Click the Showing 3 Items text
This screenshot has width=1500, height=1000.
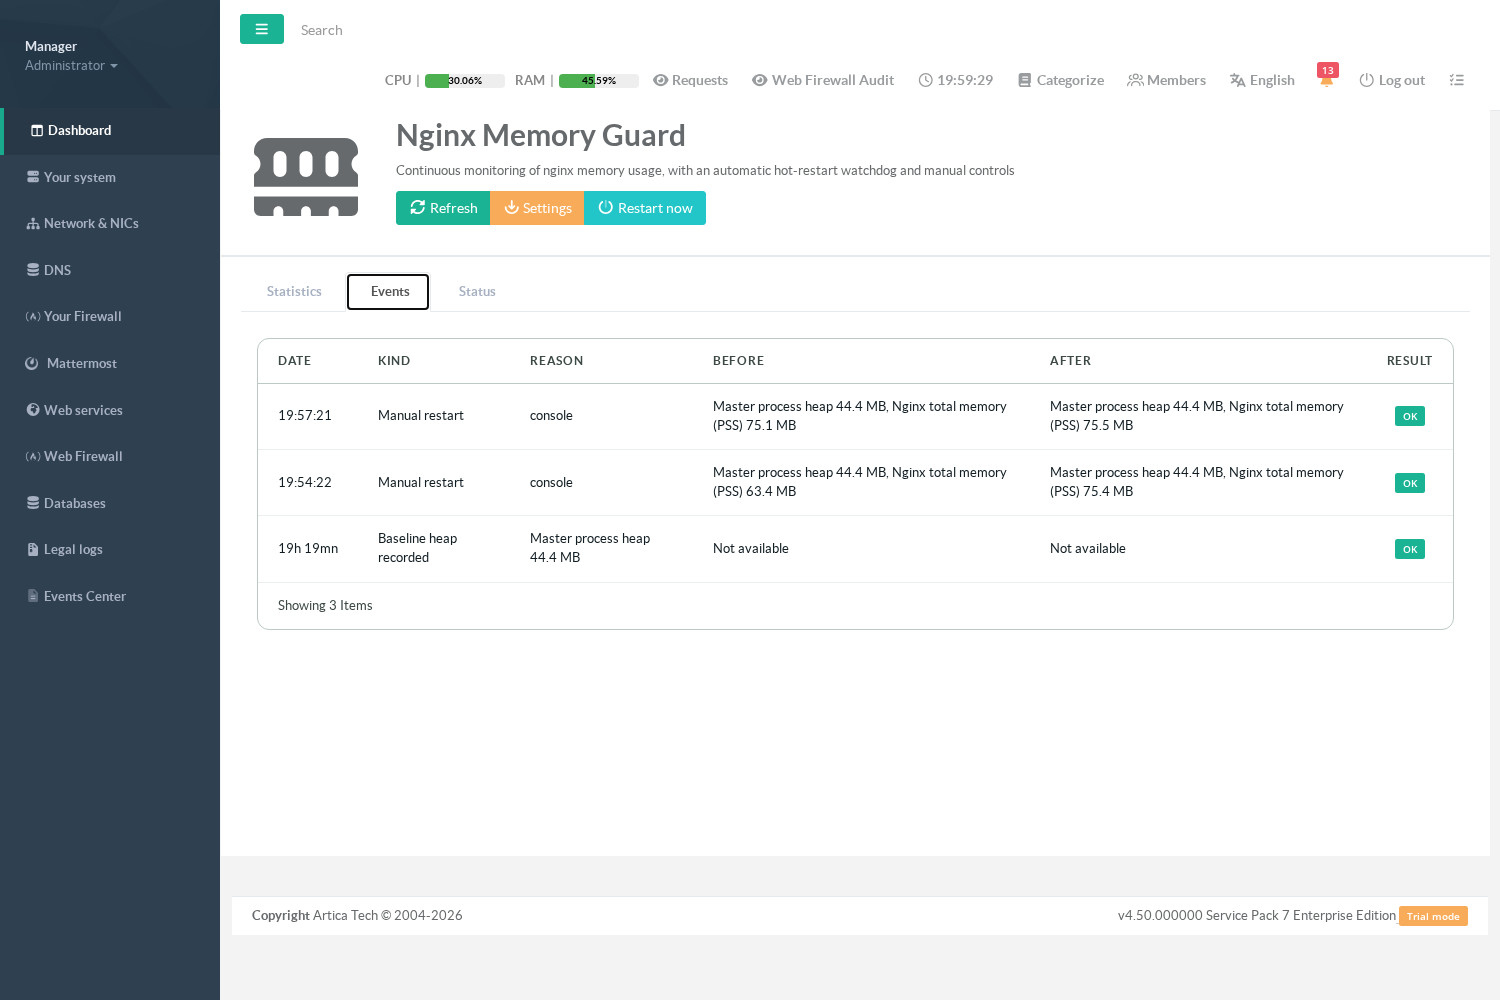tap(325, 606)
